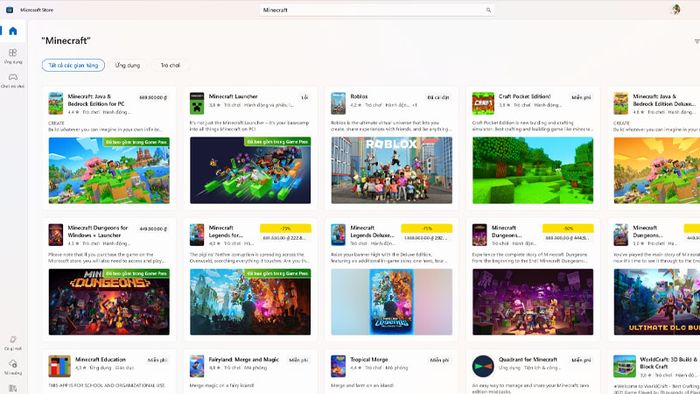Click the Minecraft Legends Deluxe app icon

click(338, 235)
